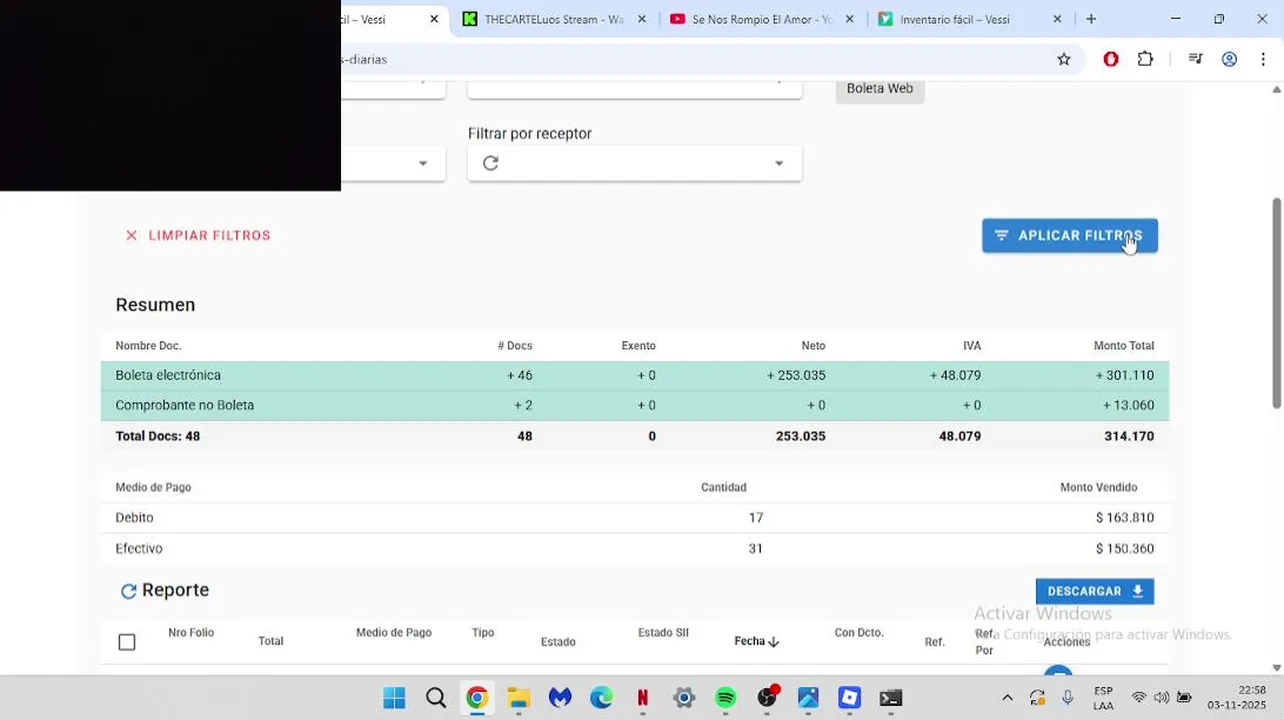Open Netflix from the taskbar

[643, 698]
